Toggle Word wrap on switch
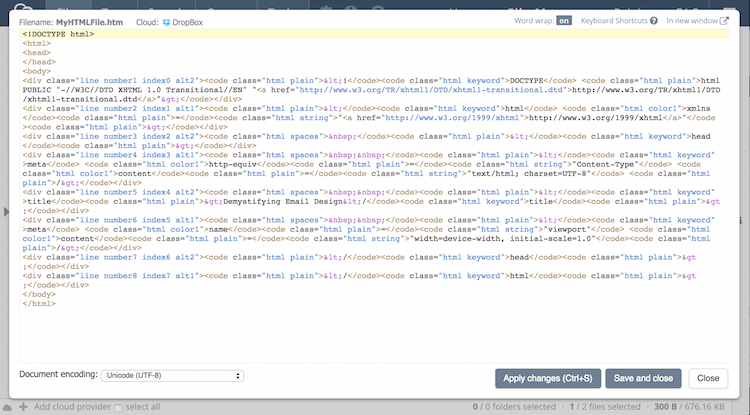The width and height of the screenshot is (750, 415). coord(564,20)
